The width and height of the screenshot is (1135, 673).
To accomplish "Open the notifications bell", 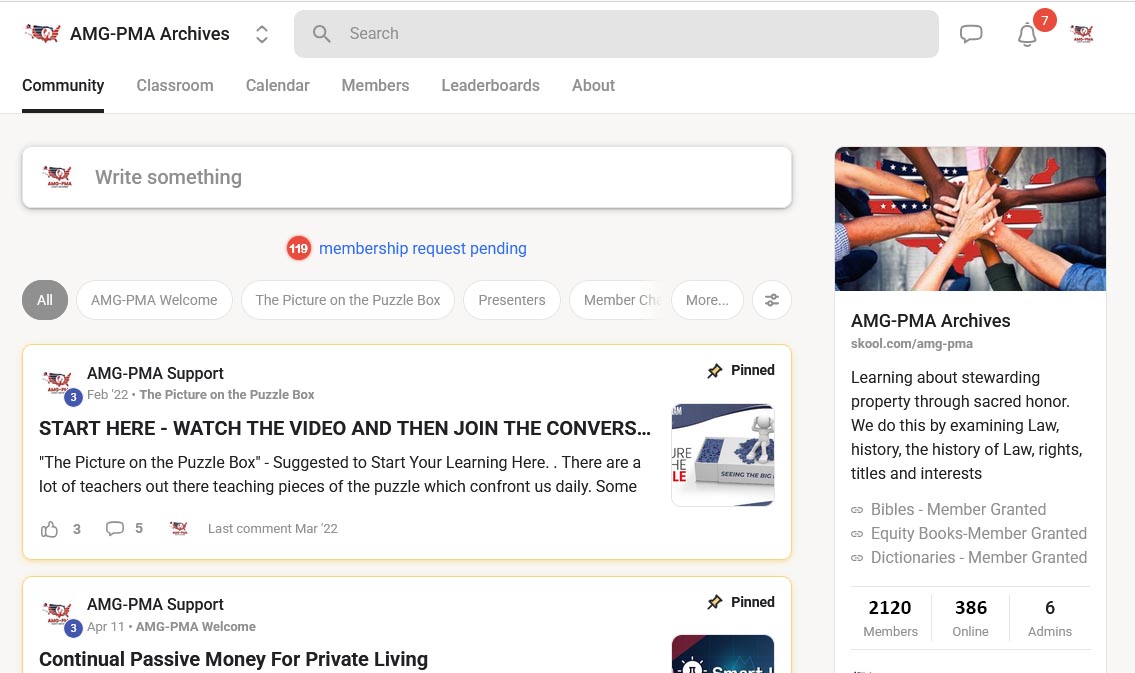I will pos(1027,35).
